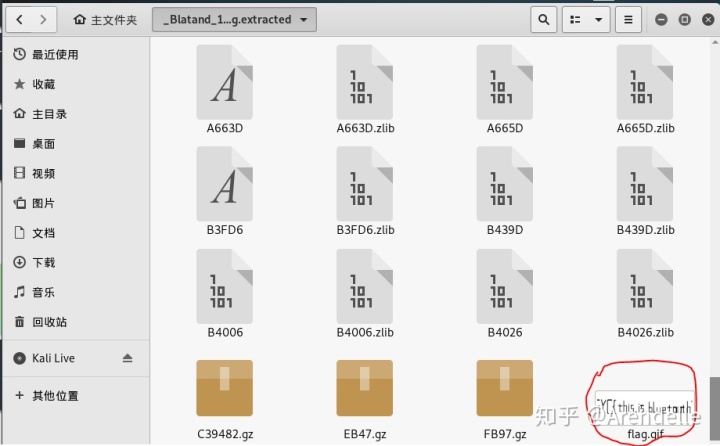
Task: Select the flag.gif image thumbnail
Action: (645, 408)
